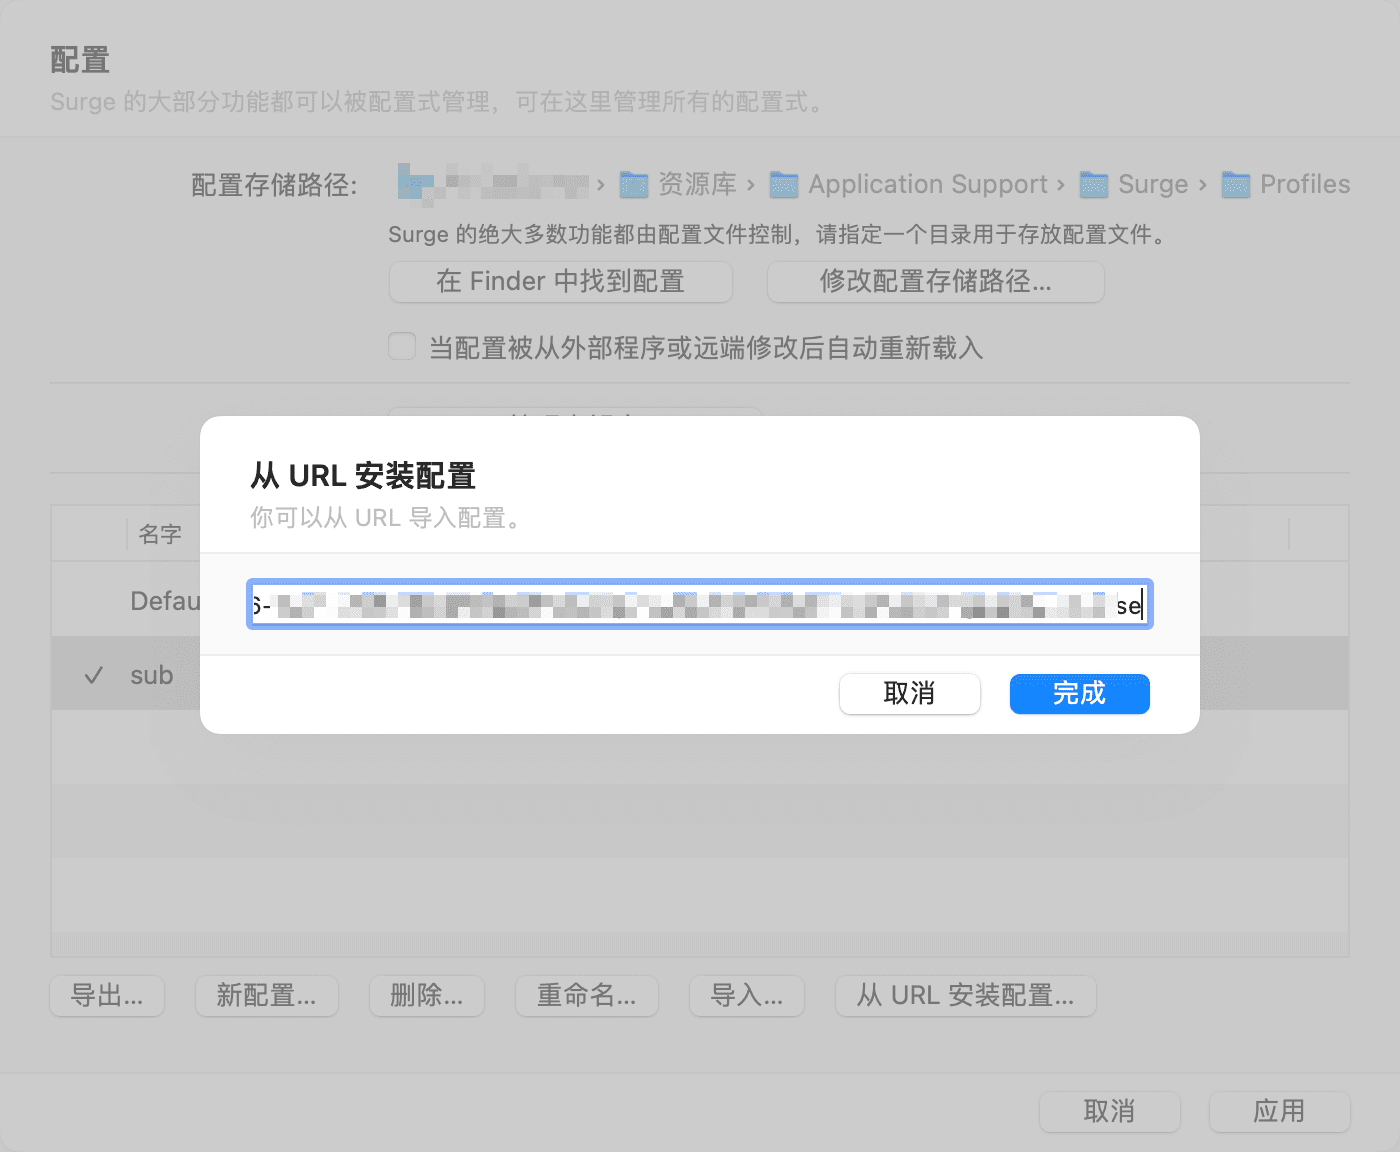
Task: Click the 配置 heading area
Action: pyautogui.click(x=78, y=60)
